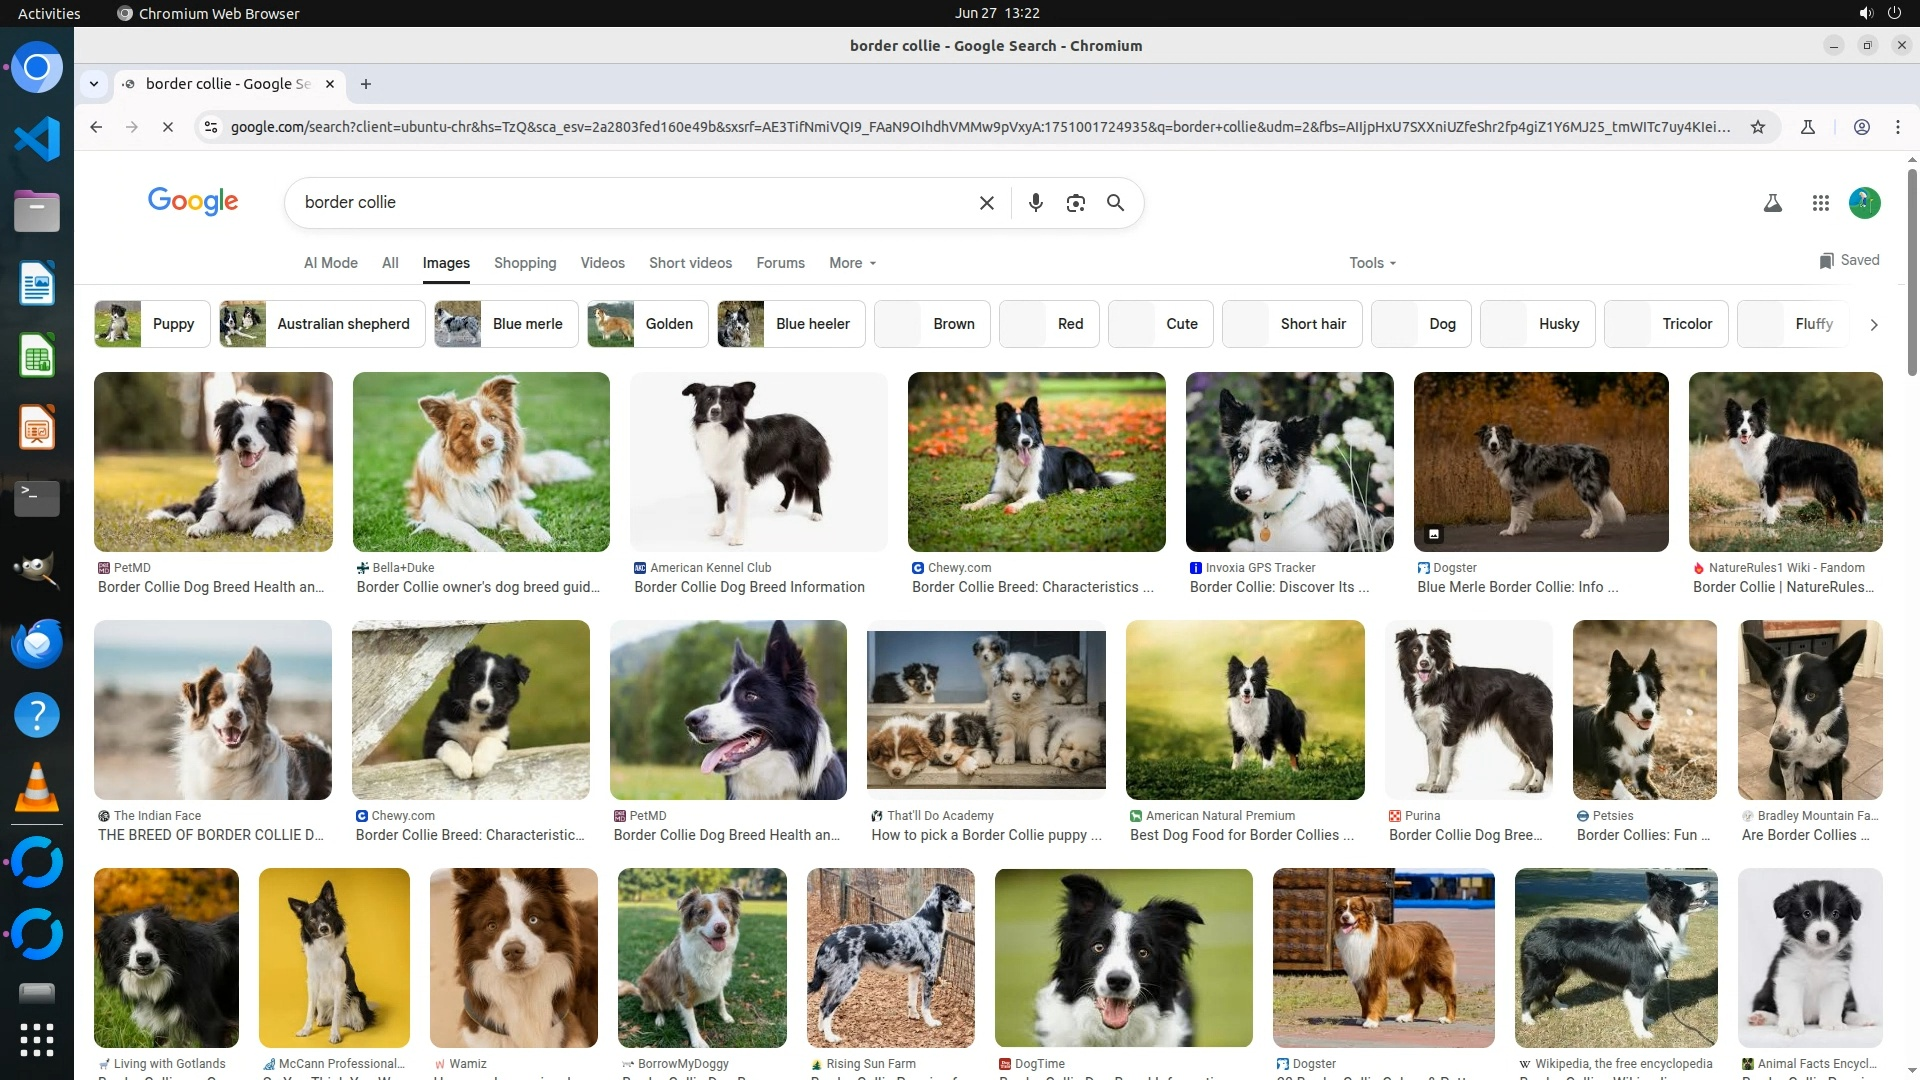Open Saved images link
The height and width of the screenshot is (1080, 1920).
click(x=1849, y=260)
